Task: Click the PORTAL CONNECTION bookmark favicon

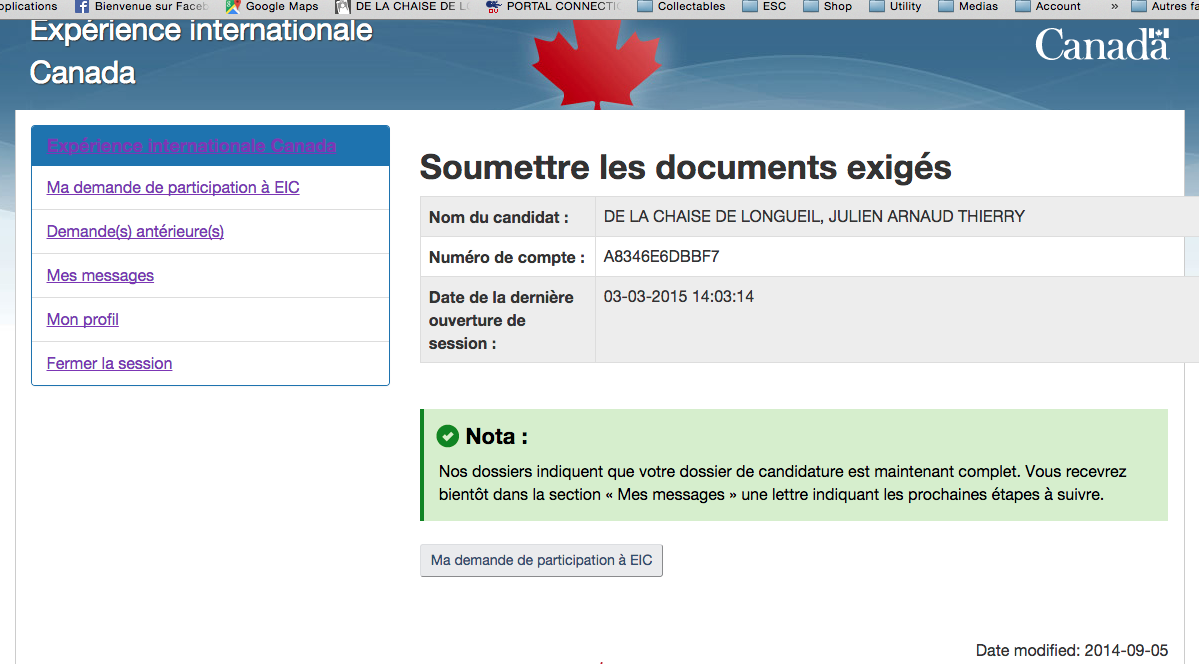Action: point(492,6)
